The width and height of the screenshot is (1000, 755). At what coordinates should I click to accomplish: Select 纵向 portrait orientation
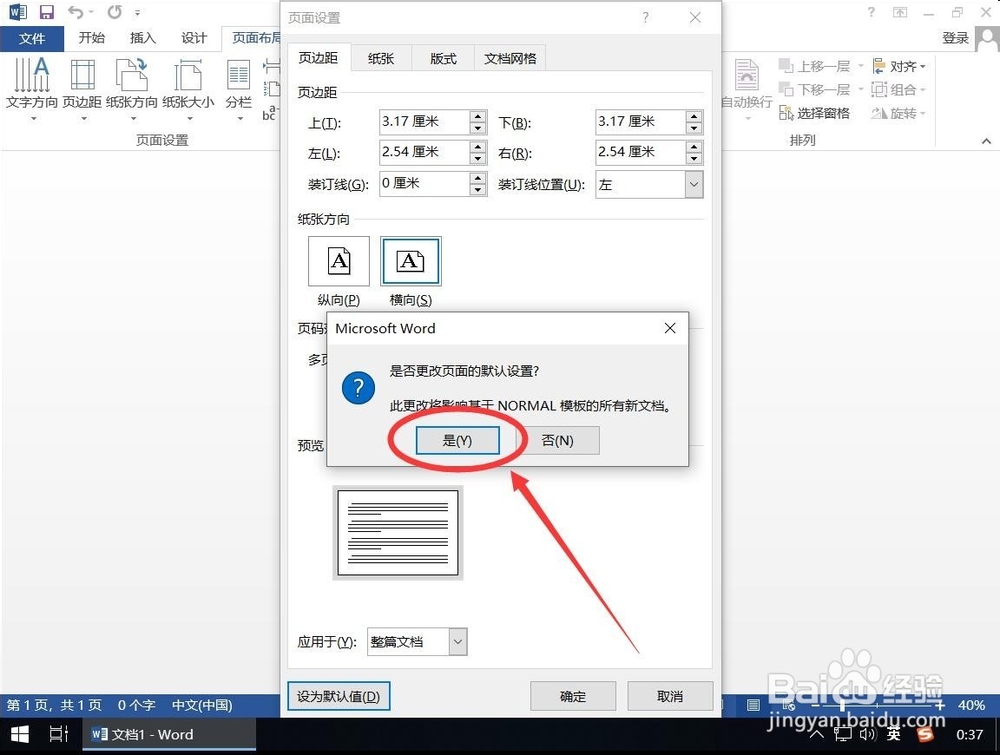(x=338, y=261)
